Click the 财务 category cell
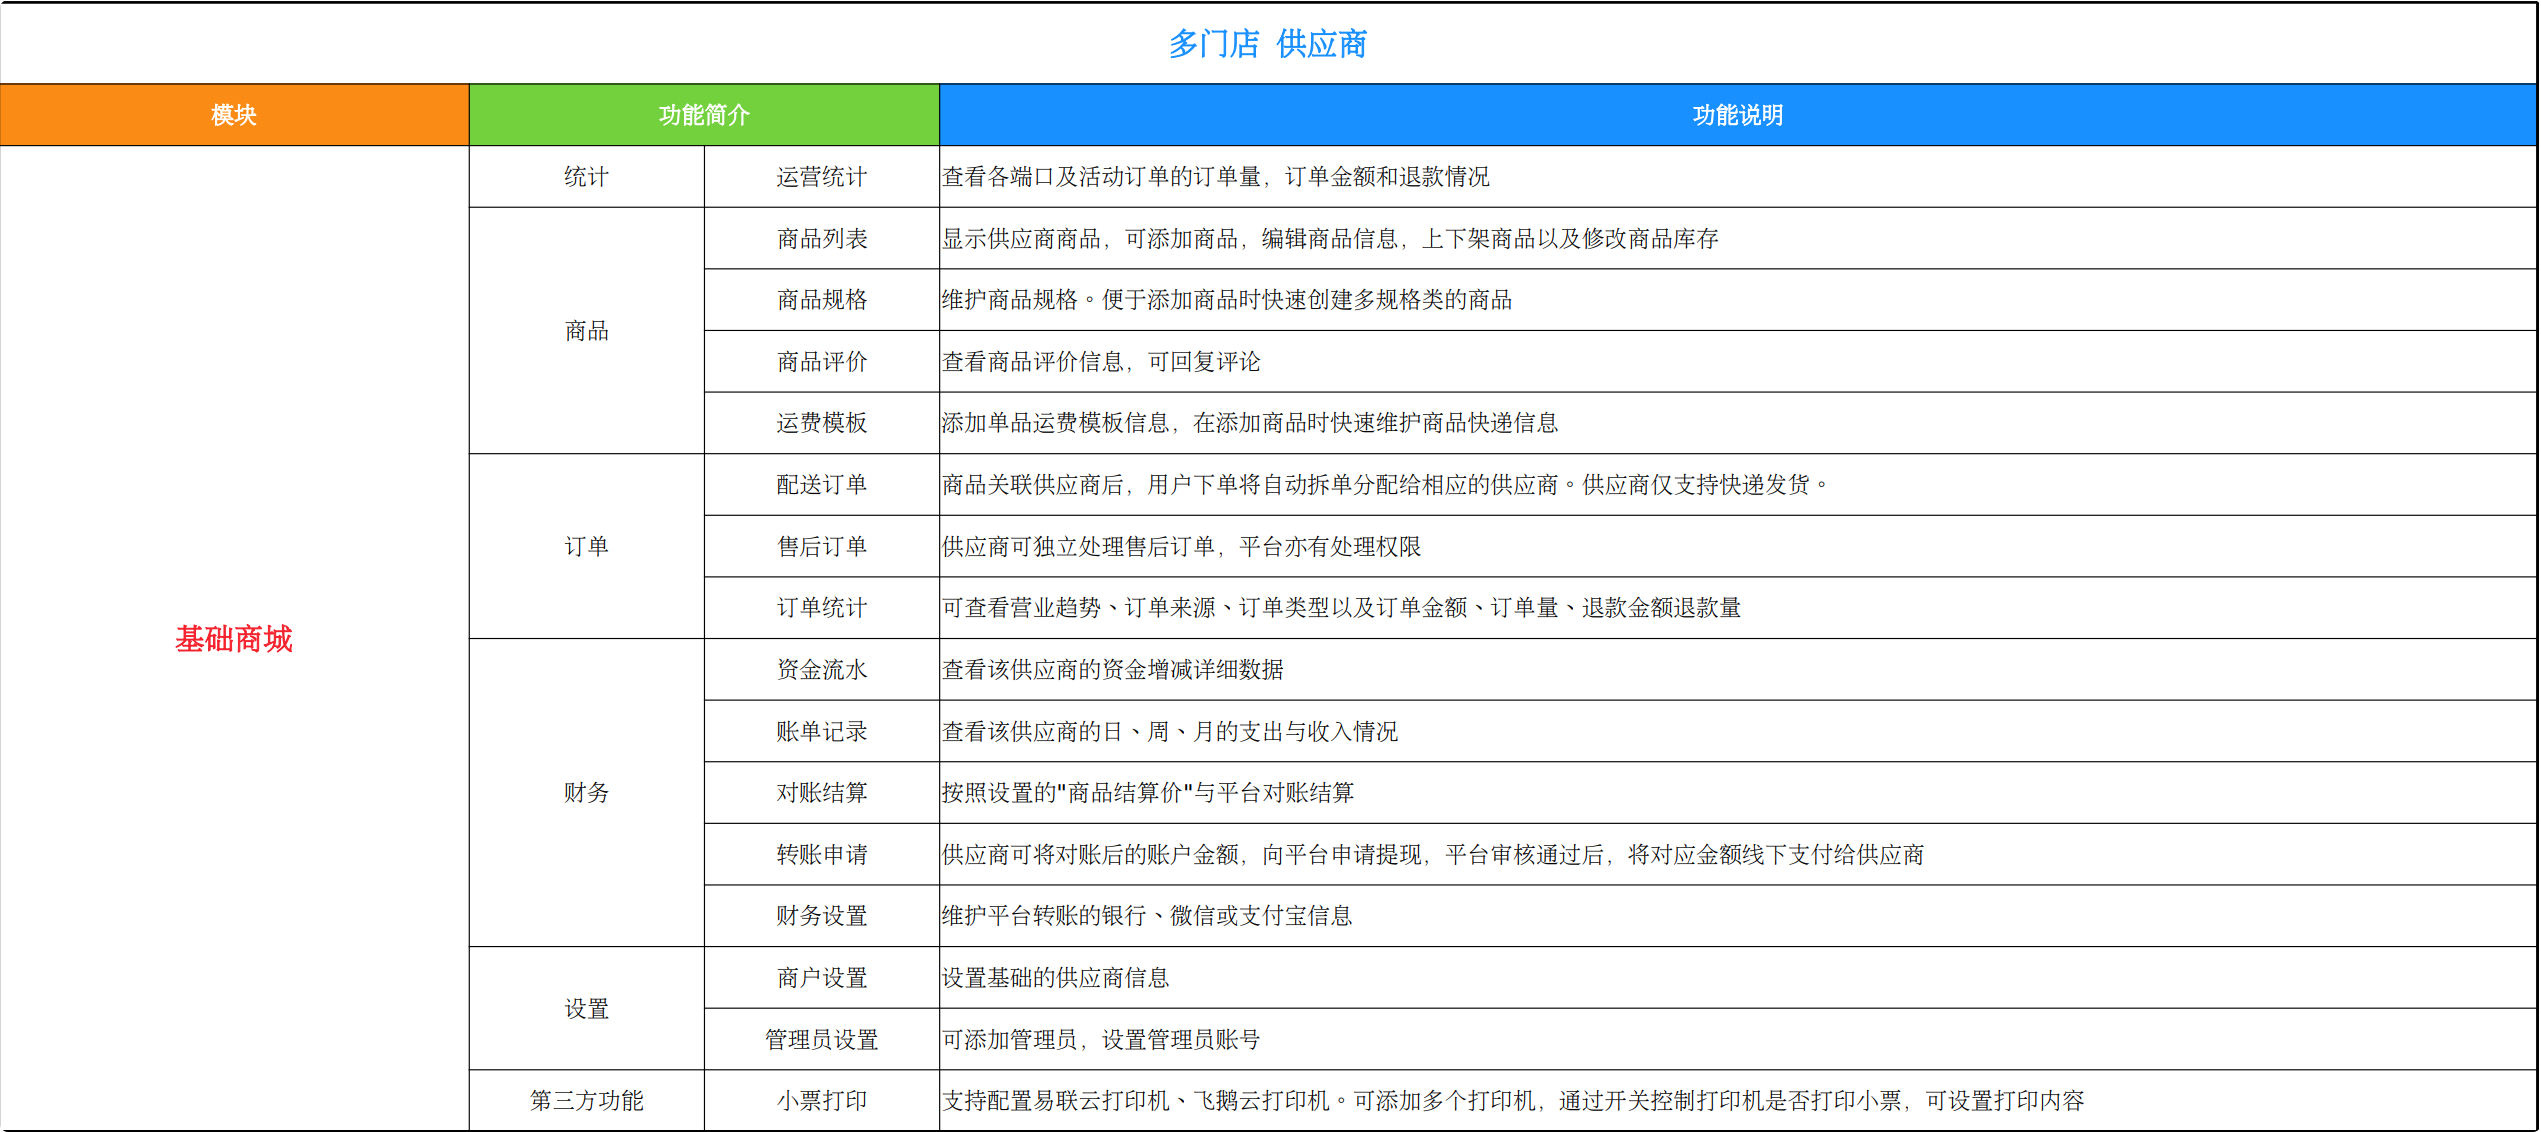This screenshot has width=2541, height=1132. coord(586,793)
